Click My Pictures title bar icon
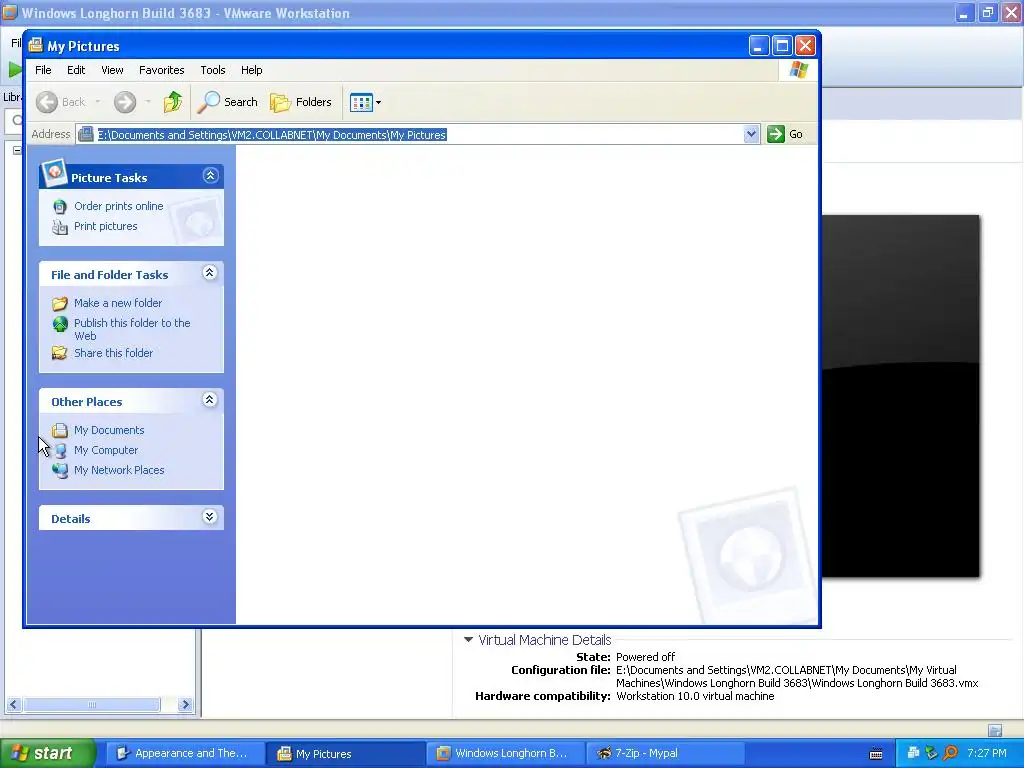The image size is (1024, 768). pyautogui.click(x=35, y=45)
